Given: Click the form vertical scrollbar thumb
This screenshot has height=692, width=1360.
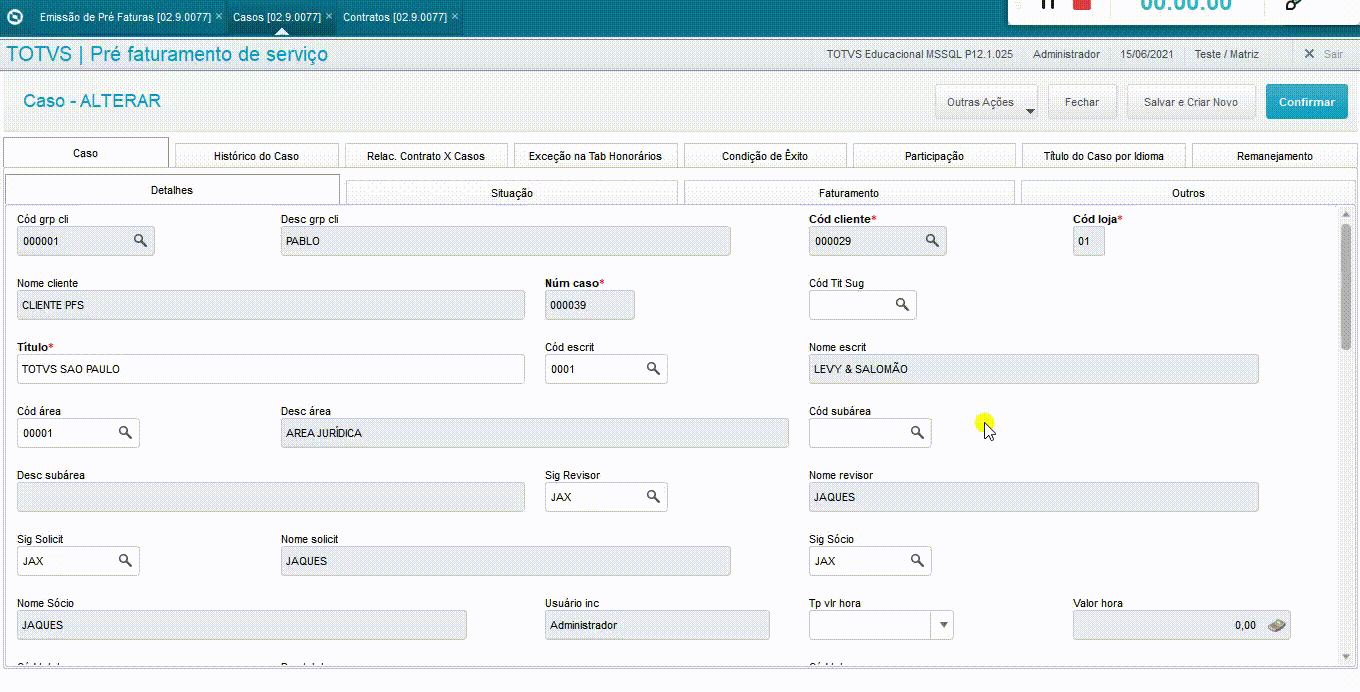Looking at the screenshot, I should point(1346,286).
